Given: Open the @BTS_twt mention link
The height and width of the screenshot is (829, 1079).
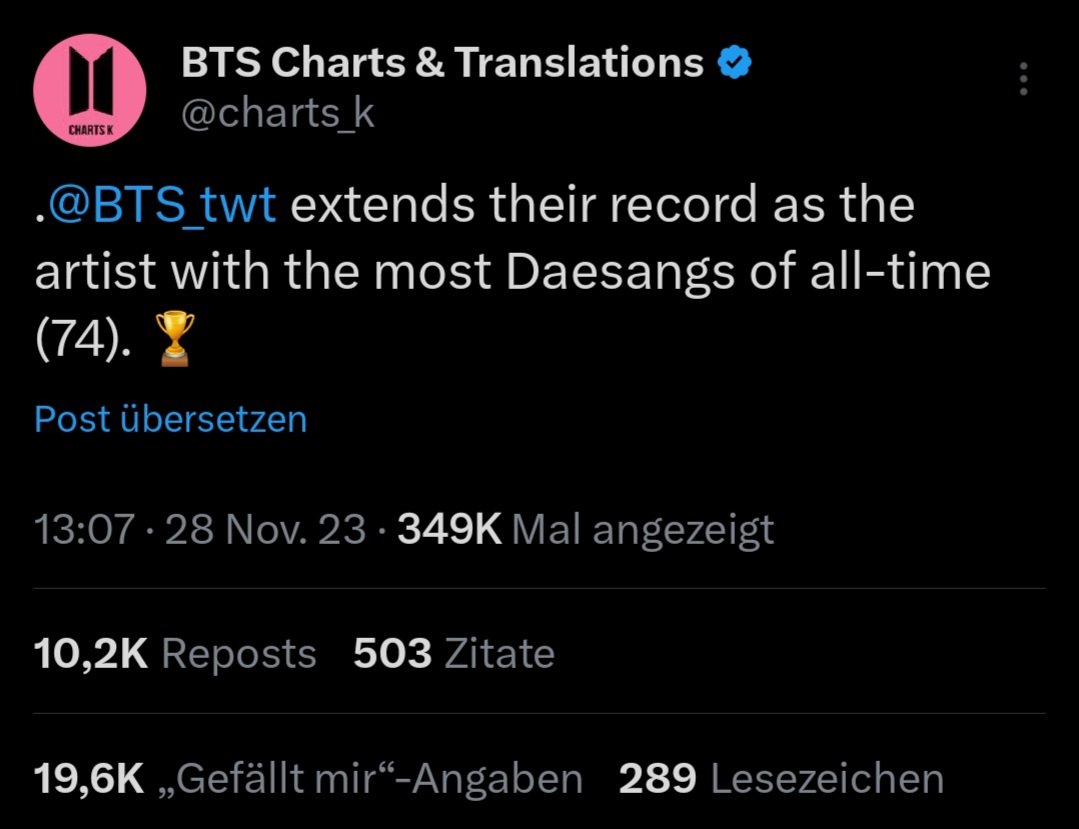Looking at the screenshot, I should coord(162,205).
